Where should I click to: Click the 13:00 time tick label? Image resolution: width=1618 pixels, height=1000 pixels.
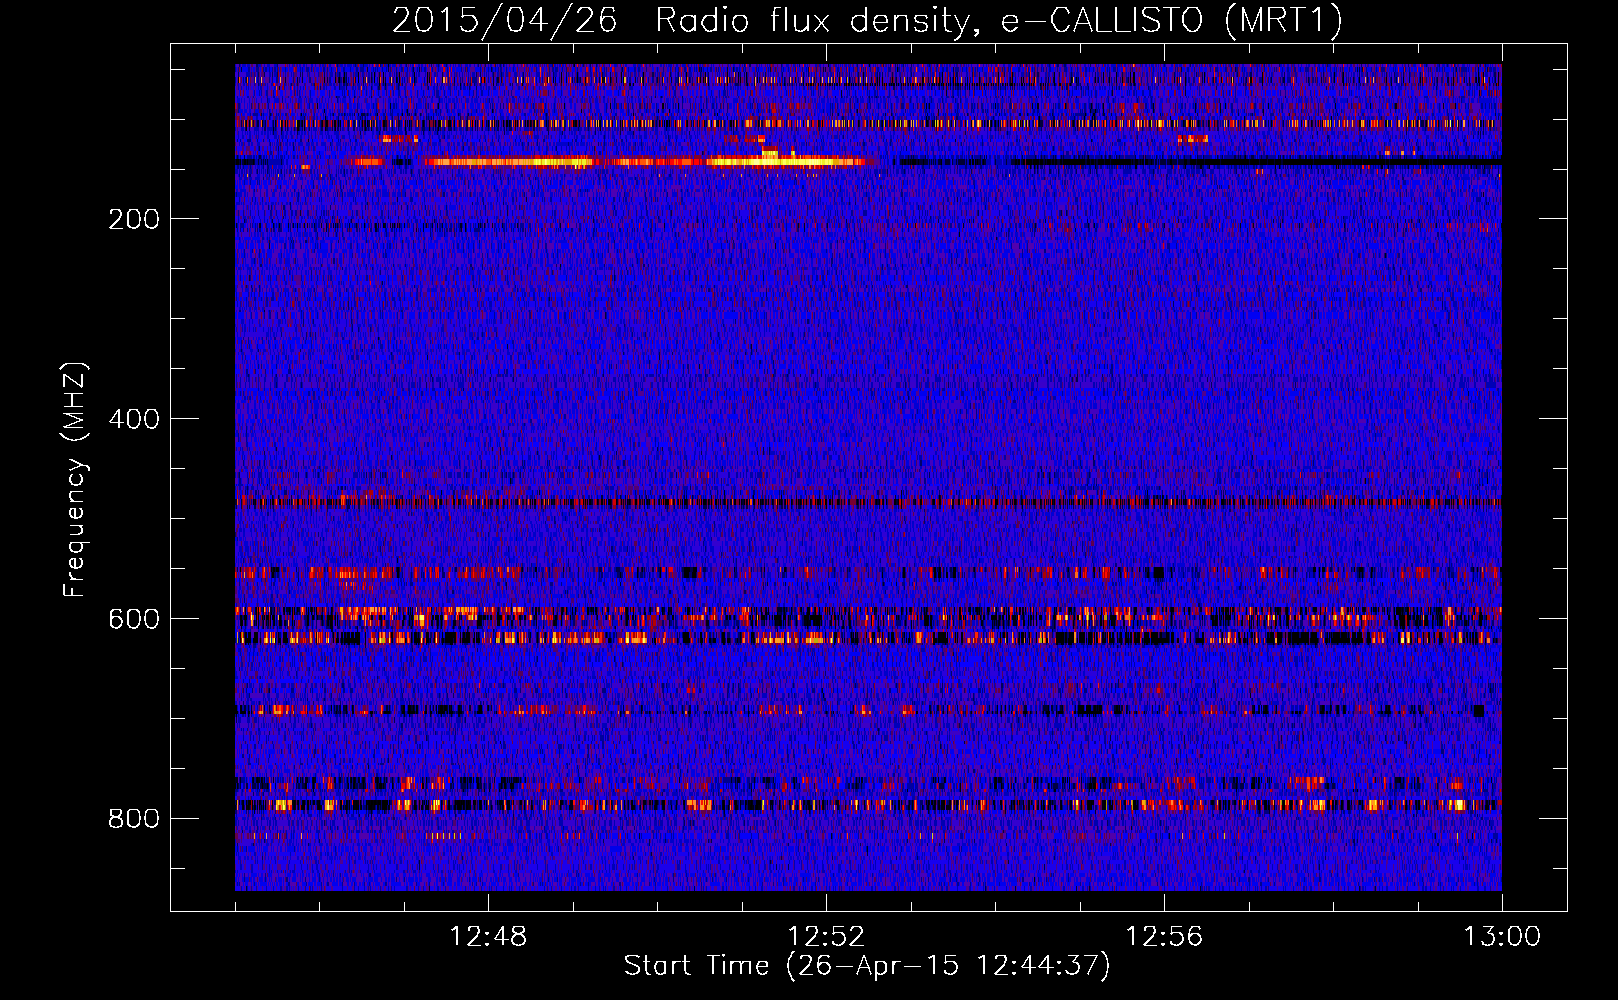pos(1502,937)
